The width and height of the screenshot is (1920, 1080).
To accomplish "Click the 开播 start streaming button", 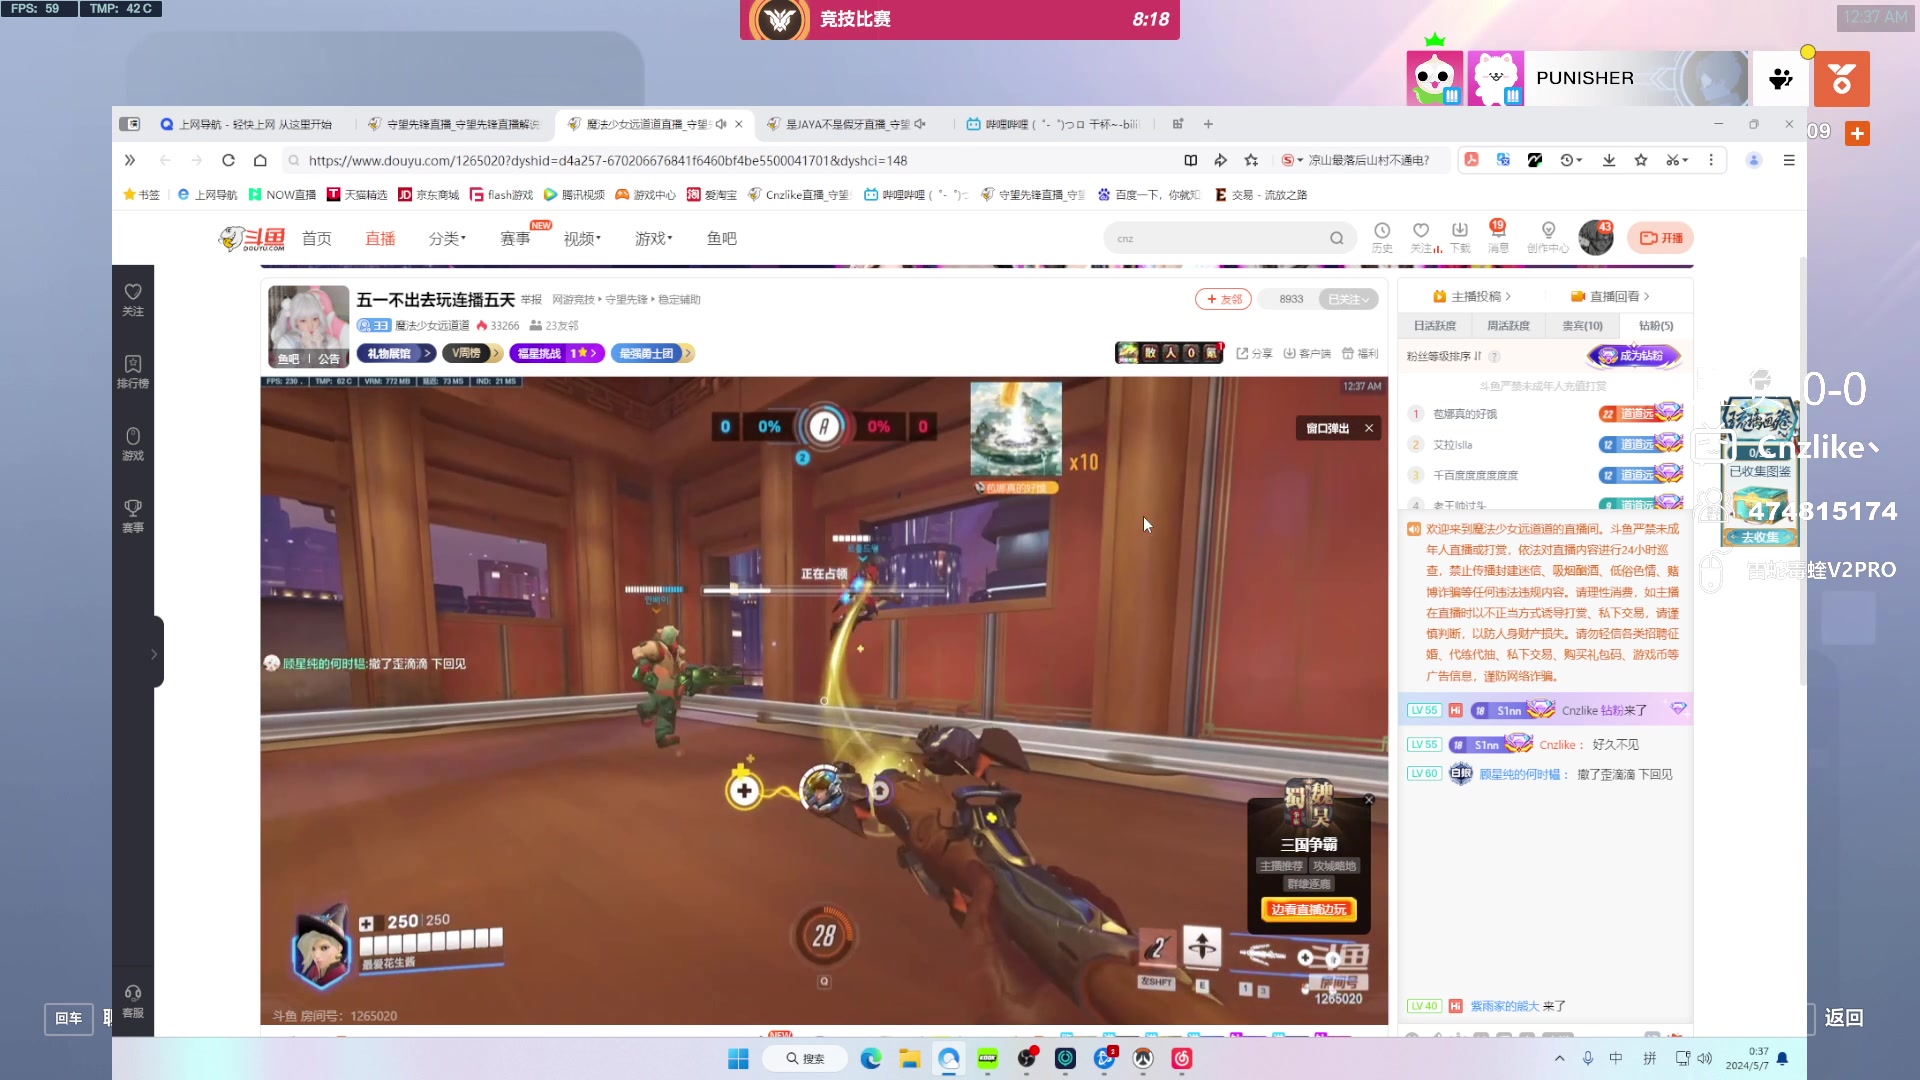I will [x=1661, y=238].
